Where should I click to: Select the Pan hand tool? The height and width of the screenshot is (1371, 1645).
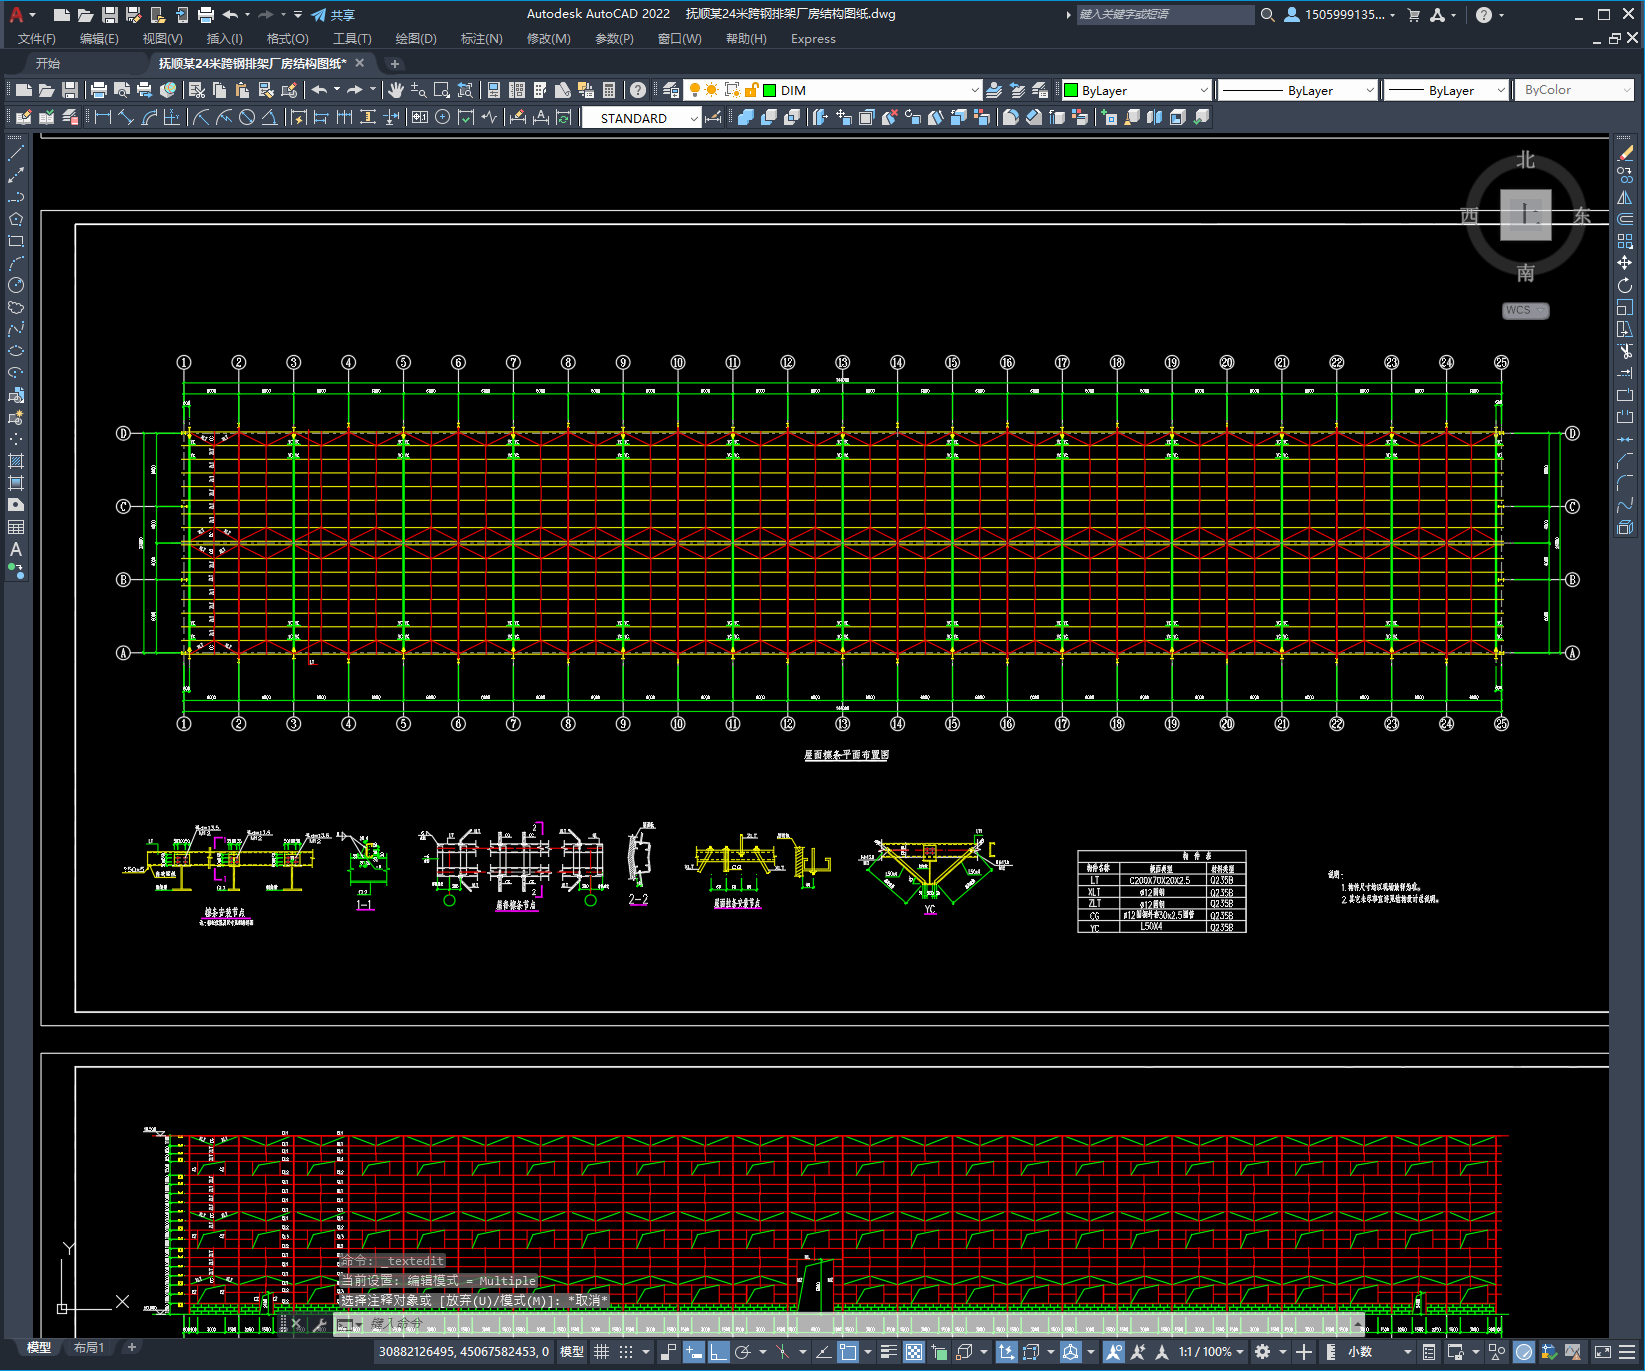pos(396,90)
